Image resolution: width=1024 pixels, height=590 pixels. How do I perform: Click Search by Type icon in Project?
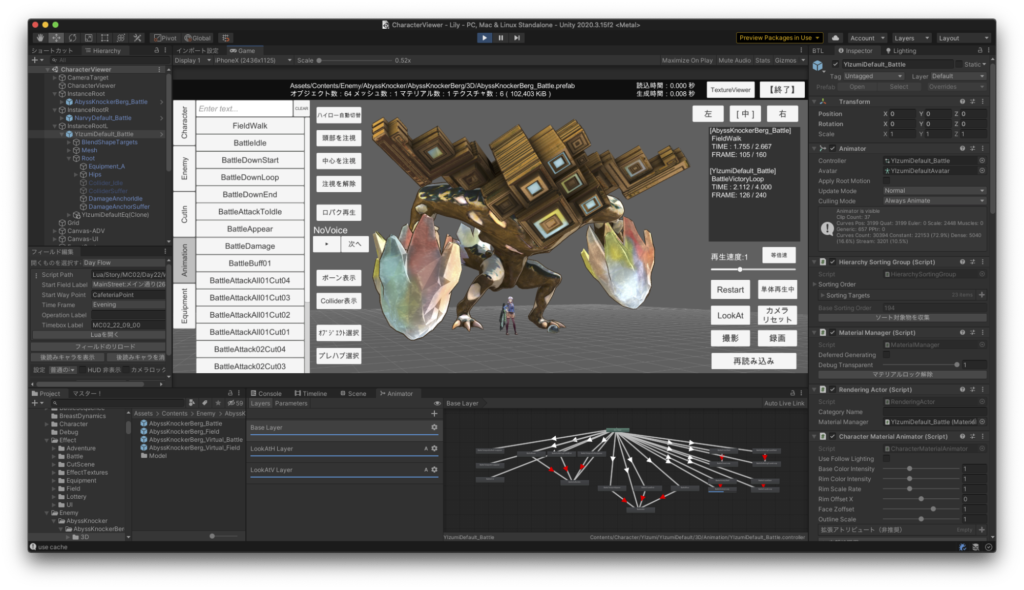pos(192,403)
